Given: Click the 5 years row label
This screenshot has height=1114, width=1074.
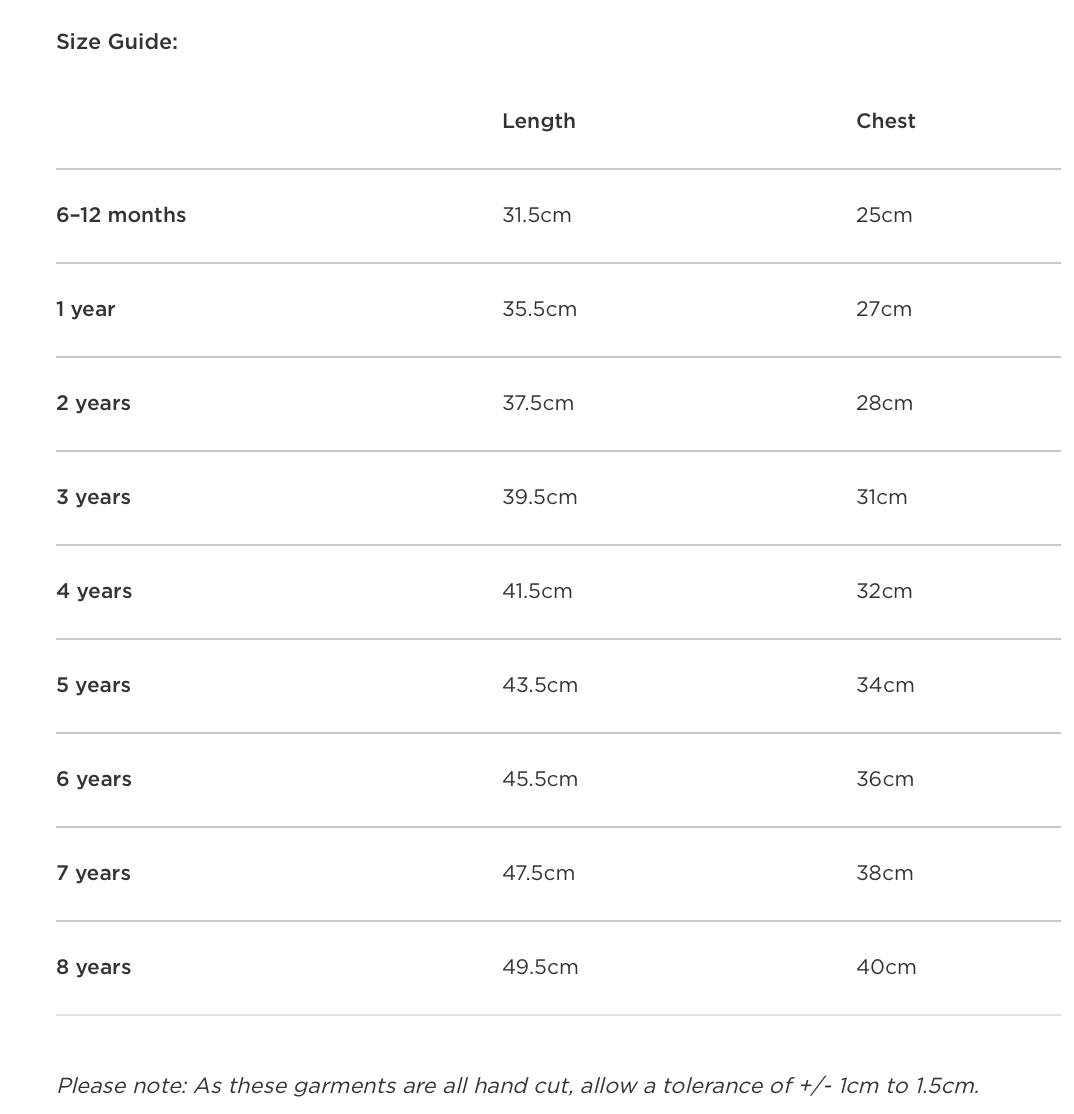Looking at the screenshot, I should pyautogui.click(x=93, y=685).
